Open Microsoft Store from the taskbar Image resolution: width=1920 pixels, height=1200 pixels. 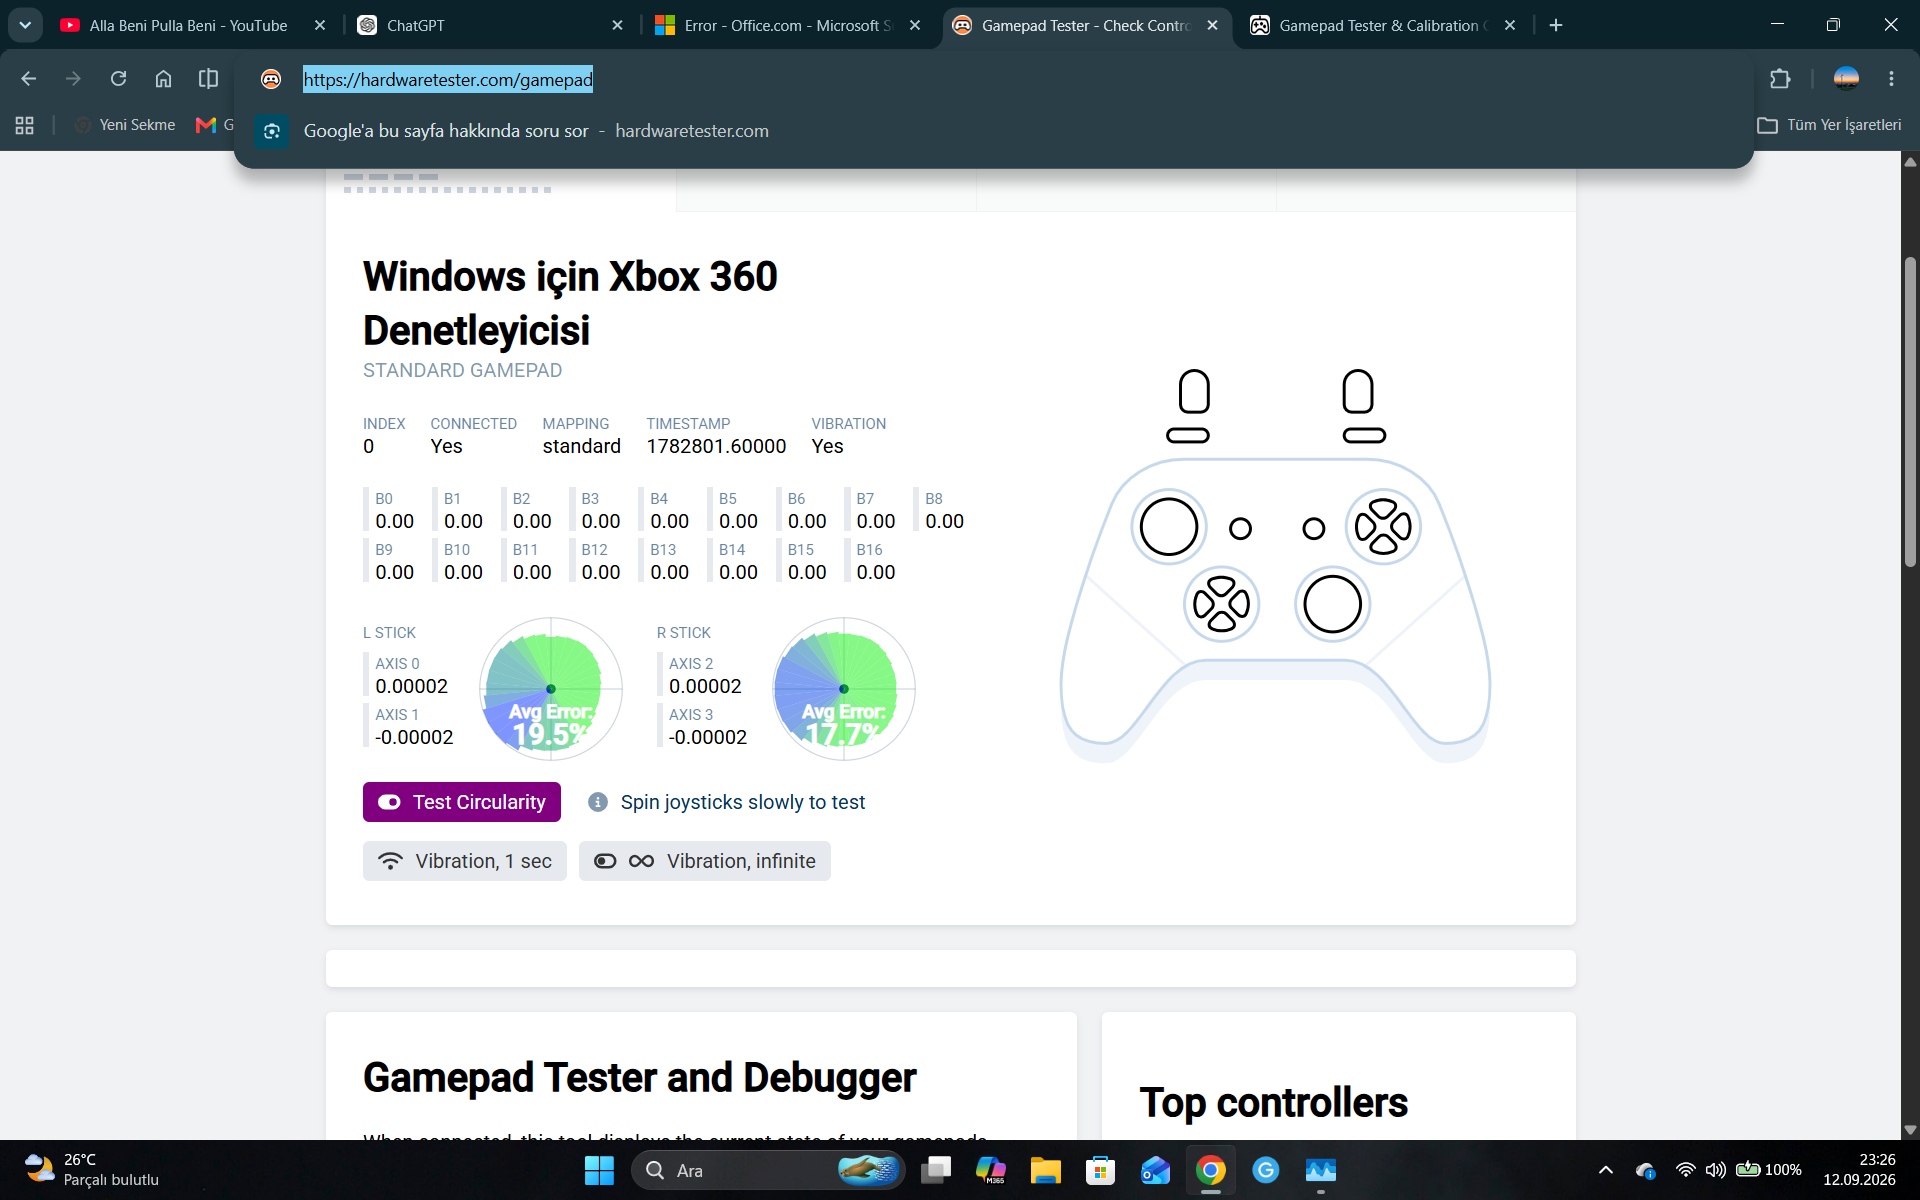pyautogui.click(x=1100, y=1170)
